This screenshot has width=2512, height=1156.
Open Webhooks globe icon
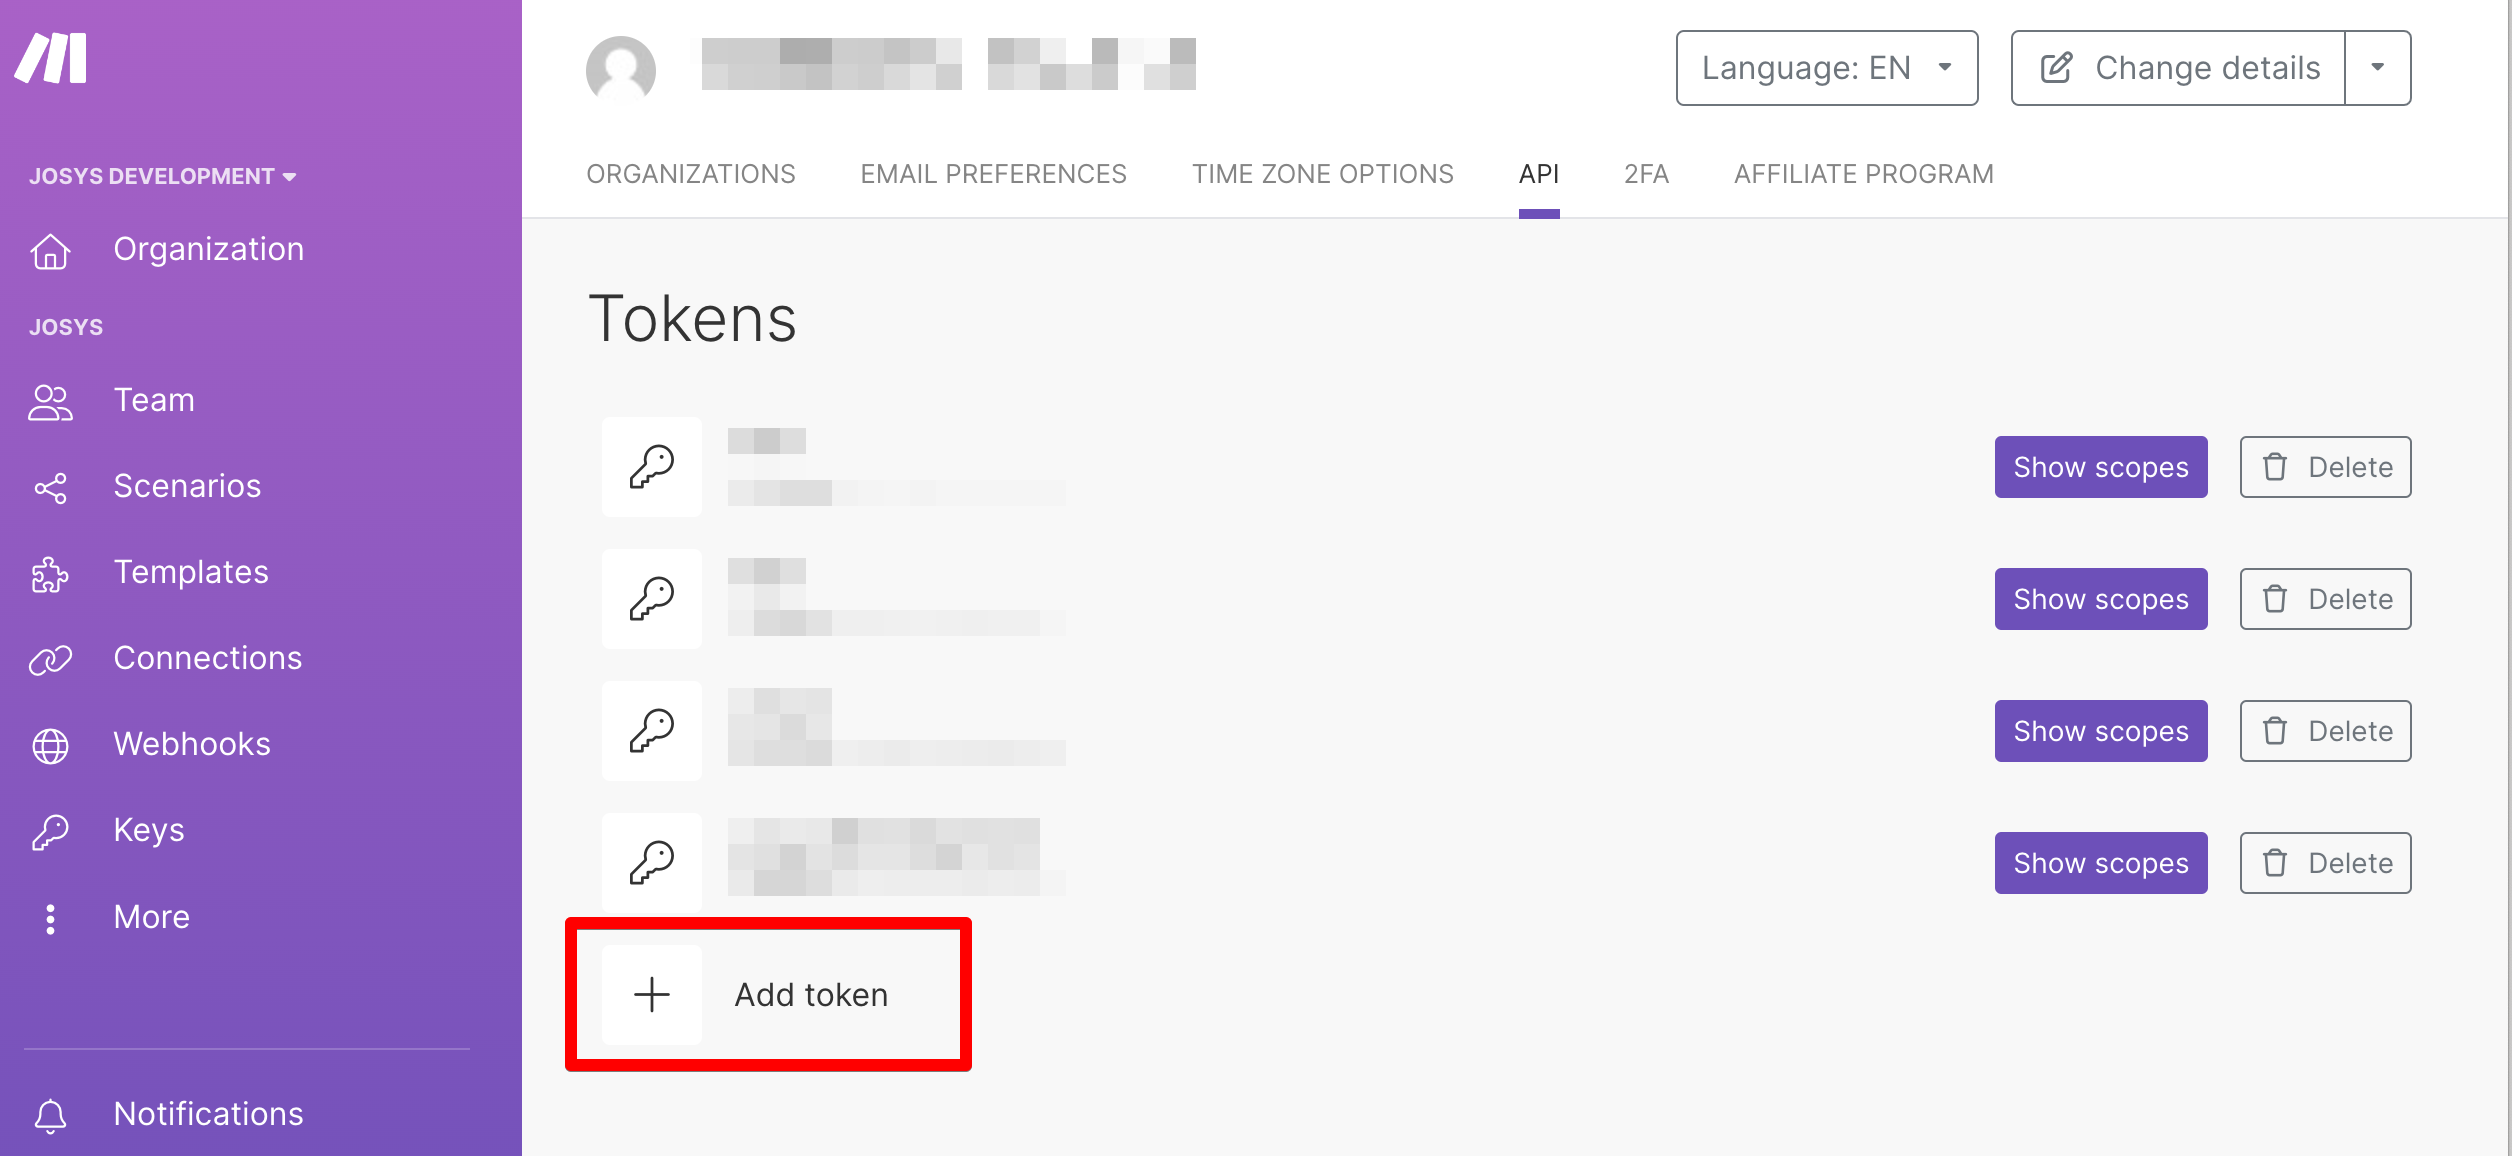click(50, 746)
